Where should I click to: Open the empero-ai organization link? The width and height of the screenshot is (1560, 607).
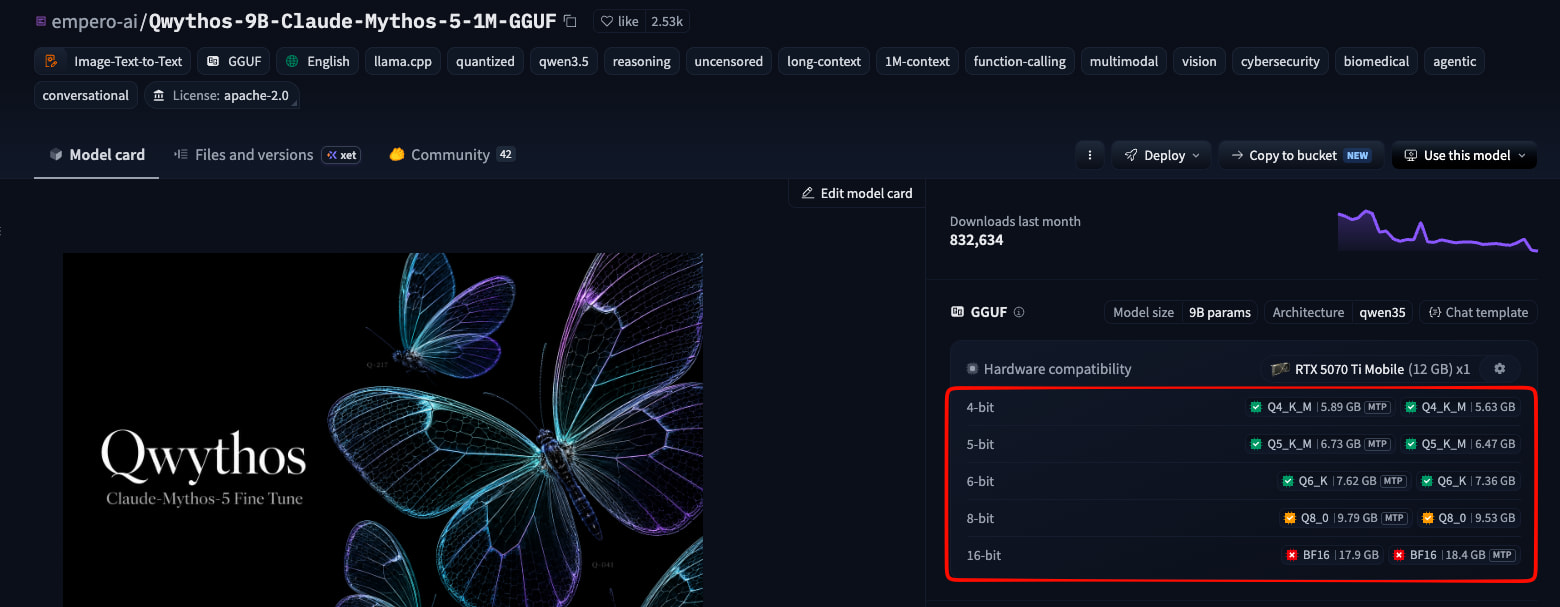tap(95, 20)
